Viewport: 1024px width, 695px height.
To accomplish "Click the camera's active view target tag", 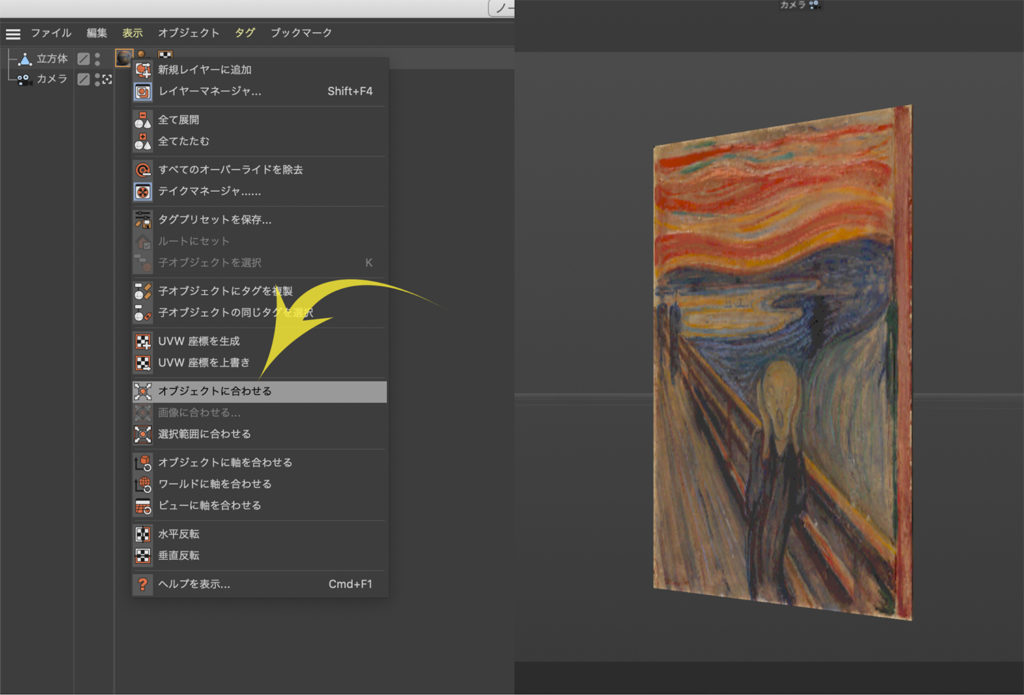I will click(107, 79).
